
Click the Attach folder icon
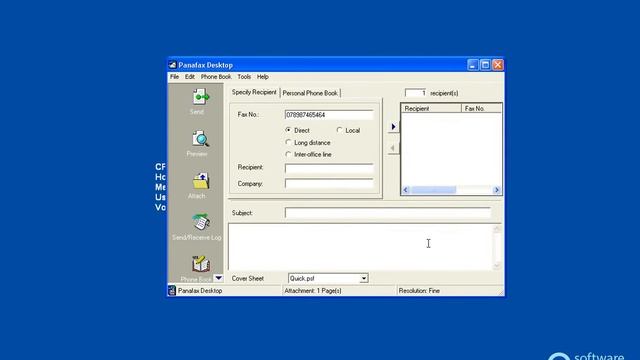pyautogui.click(x=200, y=181)
